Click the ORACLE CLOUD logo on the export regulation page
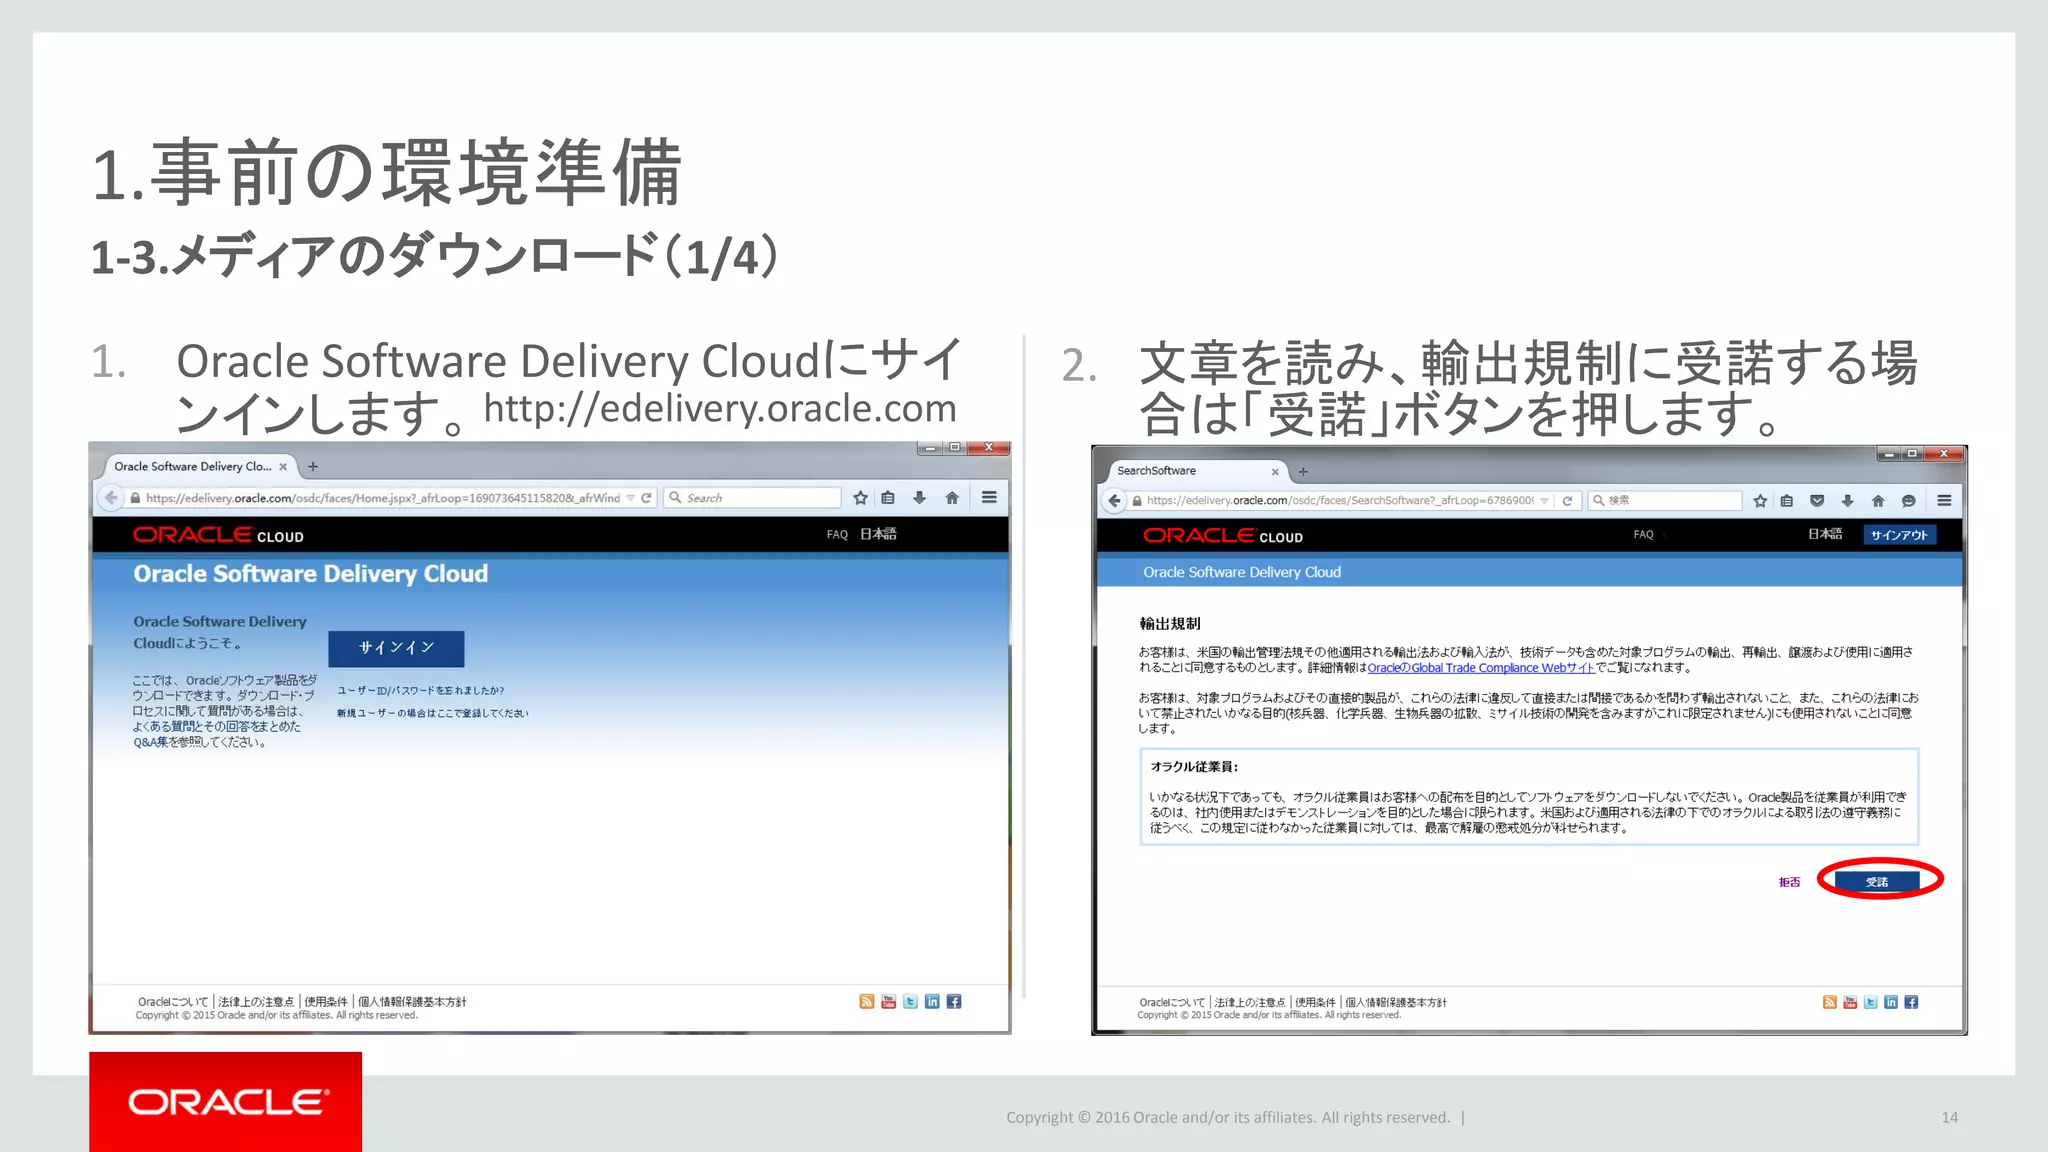The image size is (2048, 1152). click(1223, 536)
